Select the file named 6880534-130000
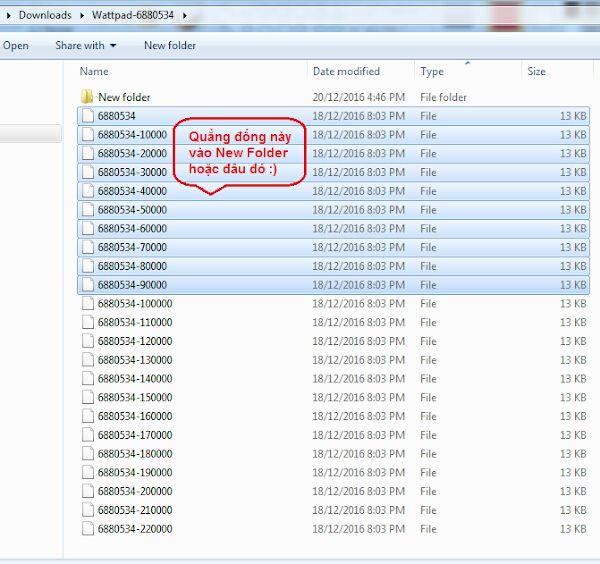 point(135,360)
